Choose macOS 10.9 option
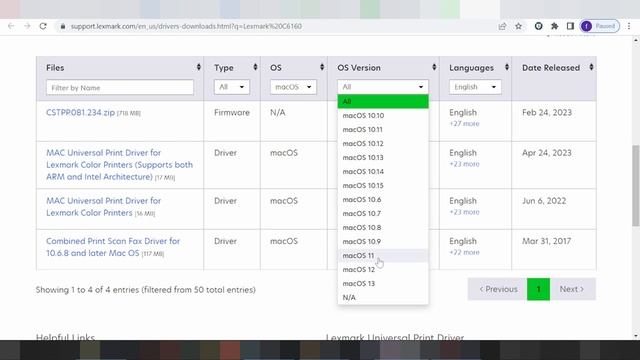Screen dimensions: 640x360 (383, 242)
